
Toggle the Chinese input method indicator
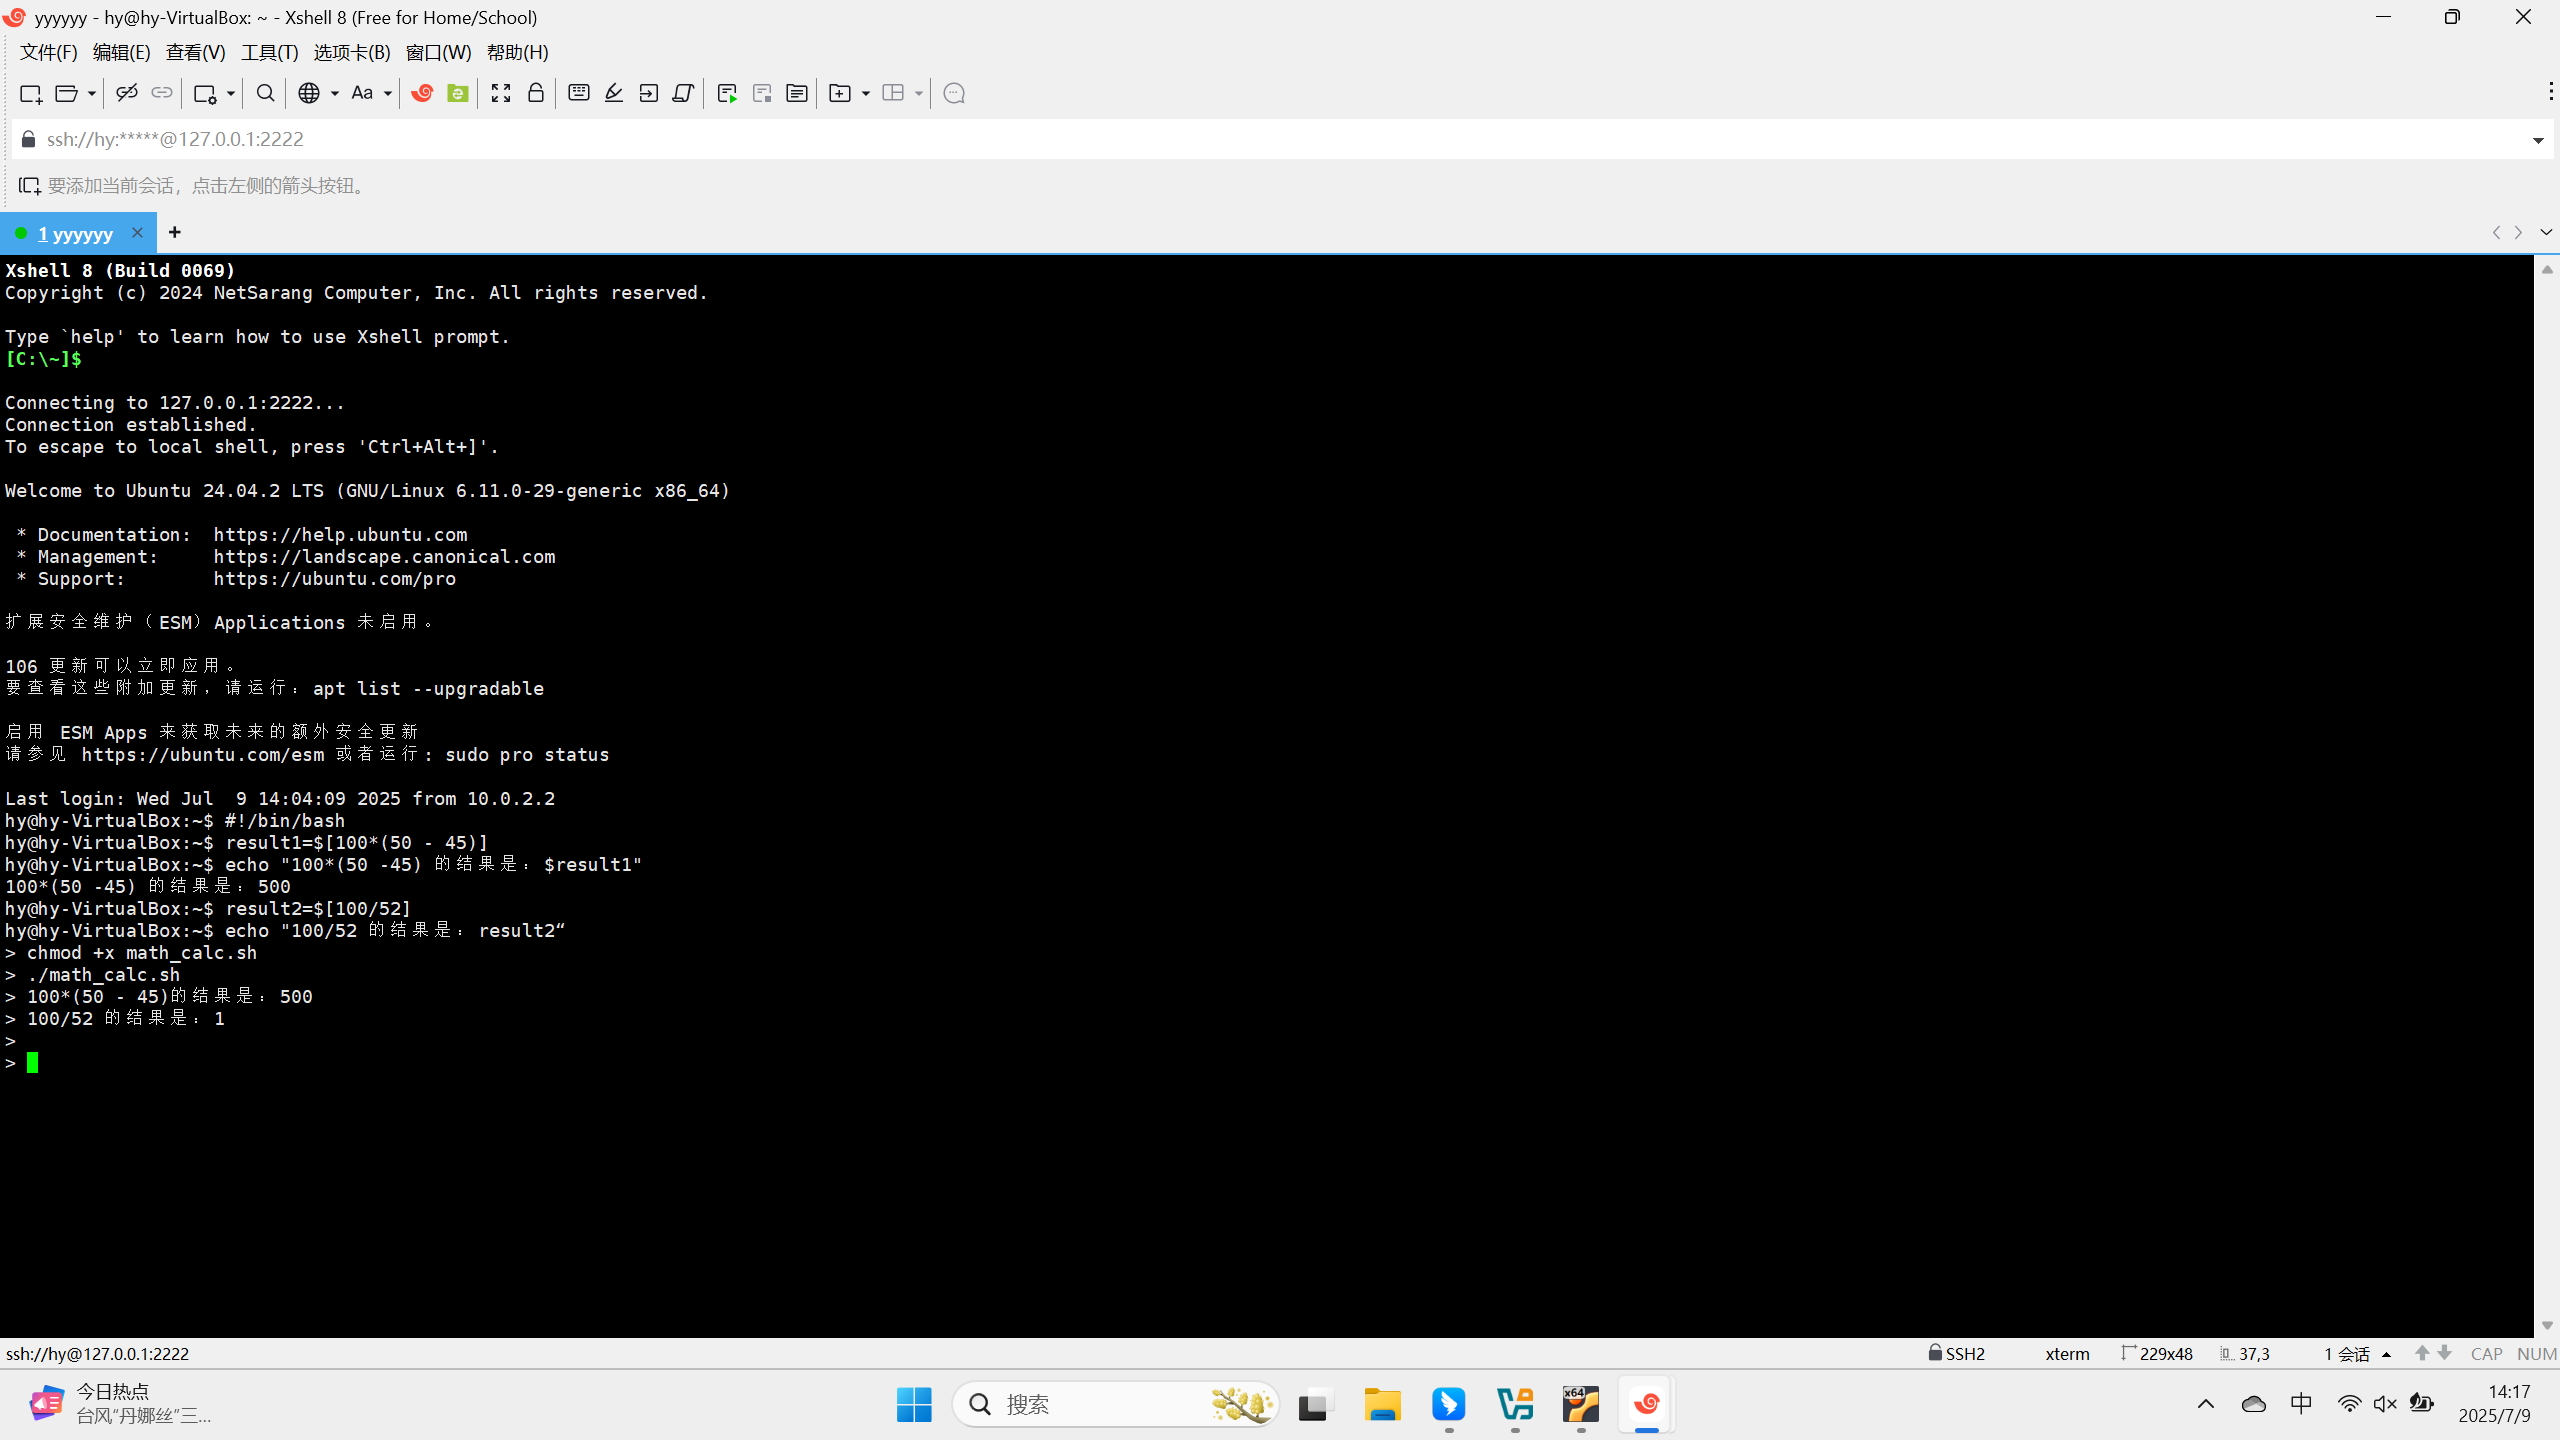pos(2301,1404)
